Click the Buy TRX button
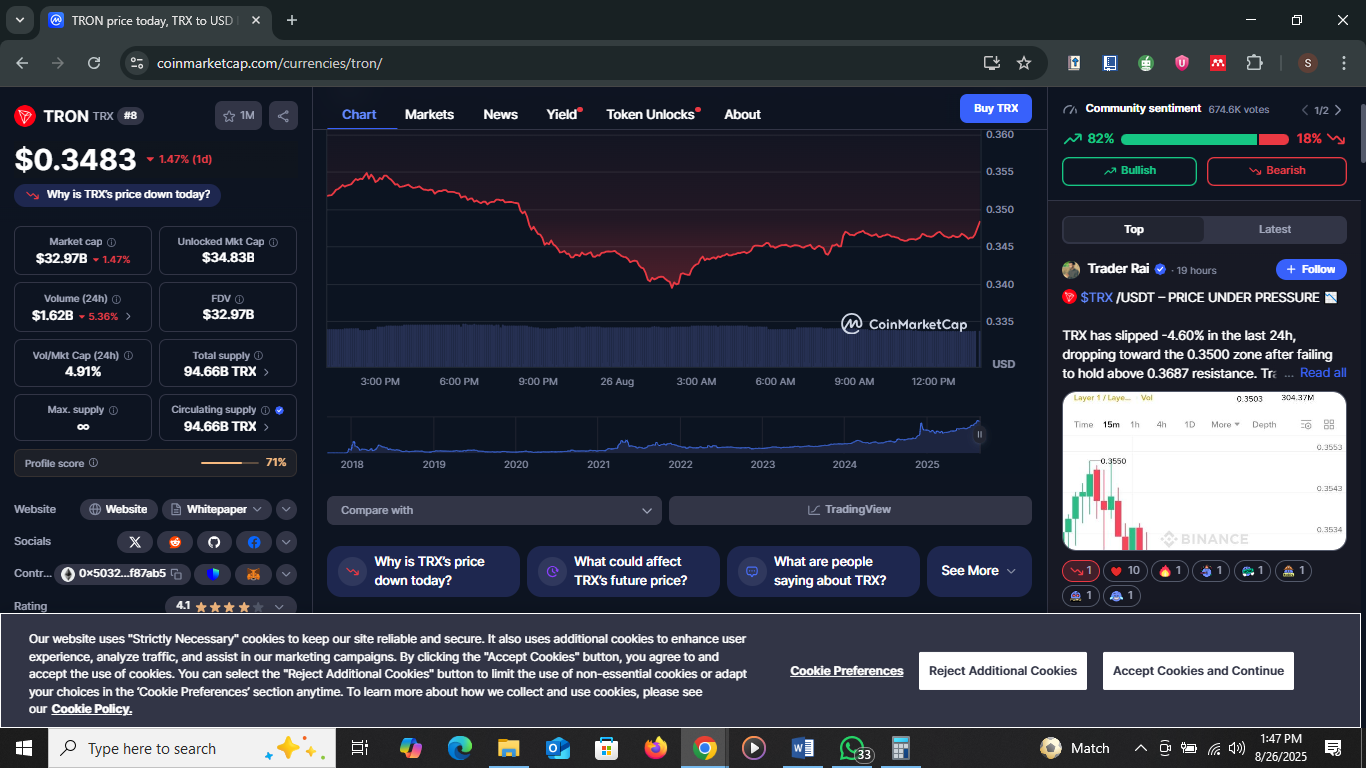The height and width of the screenshot is (768, 1366). pos(995,109)
